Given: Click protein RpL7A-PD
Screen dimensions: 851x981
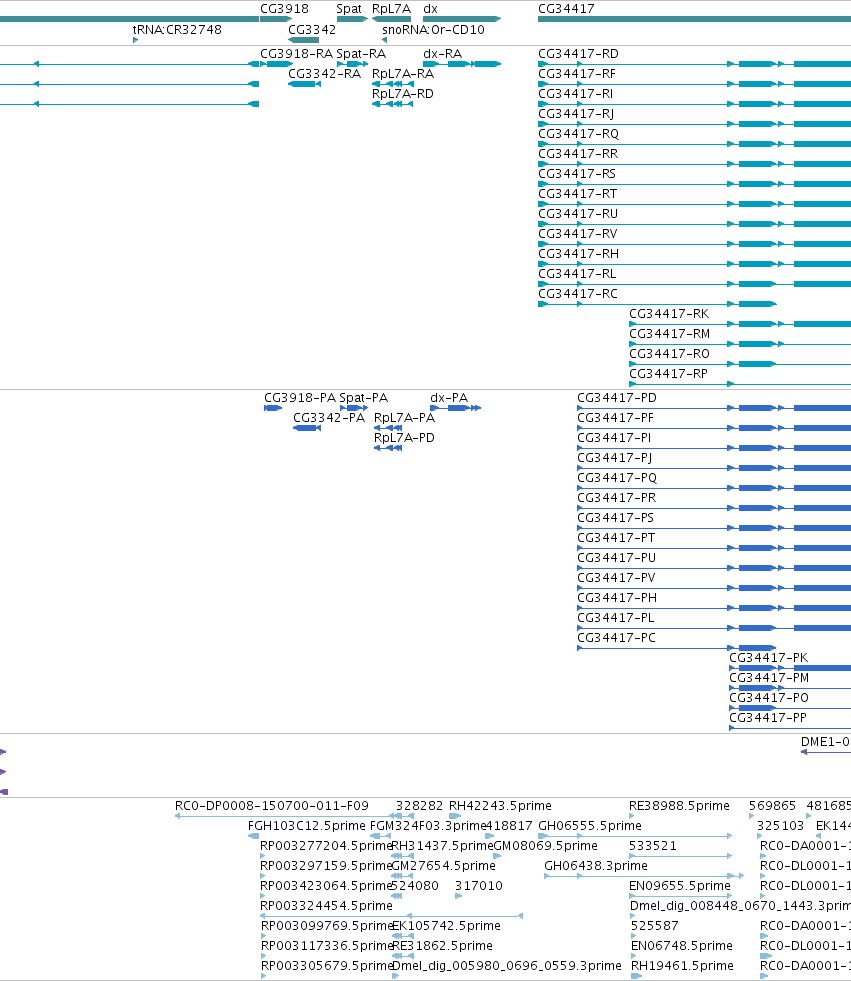Looking at the screenshot, I should click(404, 438).
